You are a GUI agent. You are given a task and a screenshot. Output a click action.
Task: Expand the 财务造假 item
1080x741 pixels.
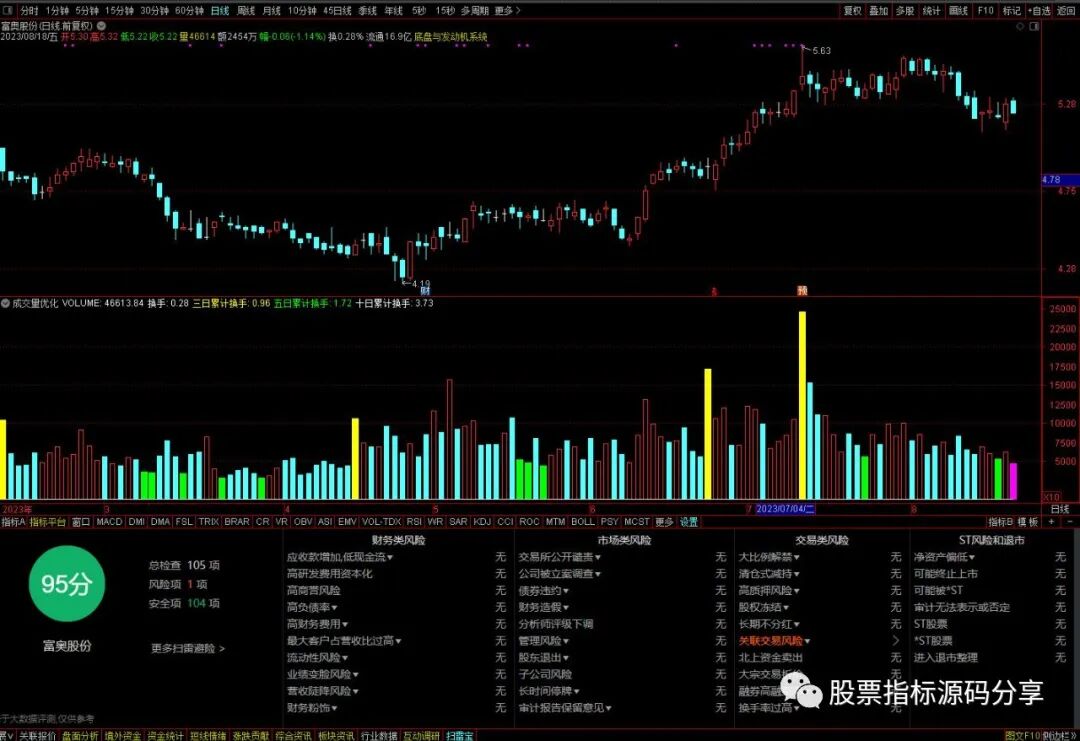click(x=543, y=607)
